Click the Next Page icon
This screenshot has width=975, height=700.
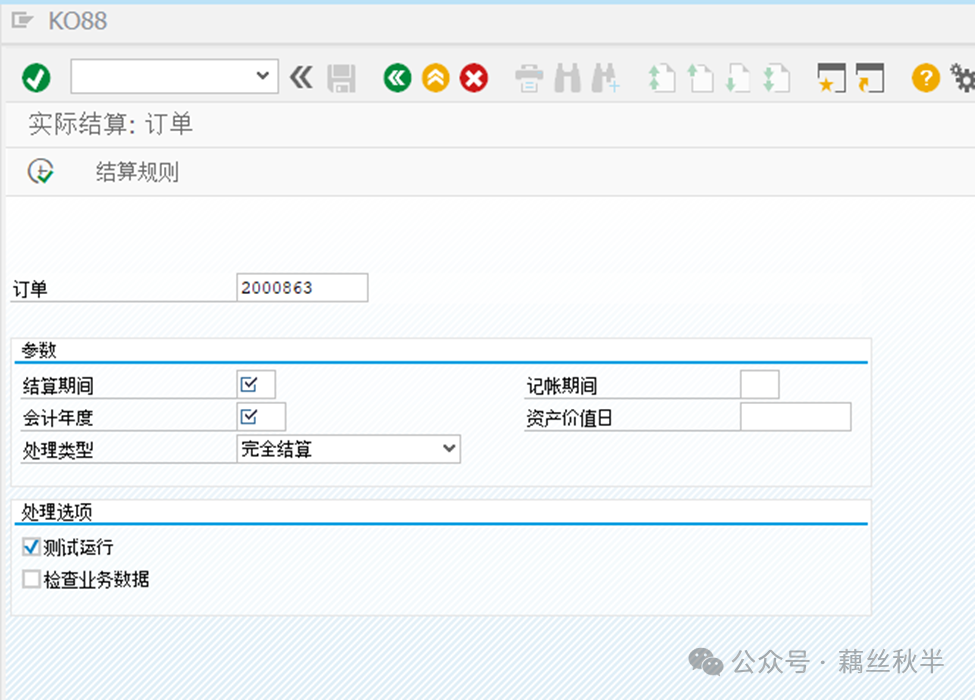[x=739, y=78]
